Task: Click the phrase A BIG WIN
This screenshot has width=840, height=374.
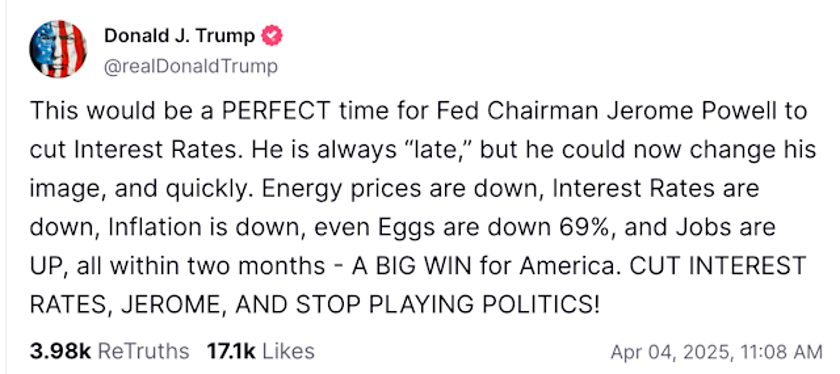Action: click(x=408, y=266)
